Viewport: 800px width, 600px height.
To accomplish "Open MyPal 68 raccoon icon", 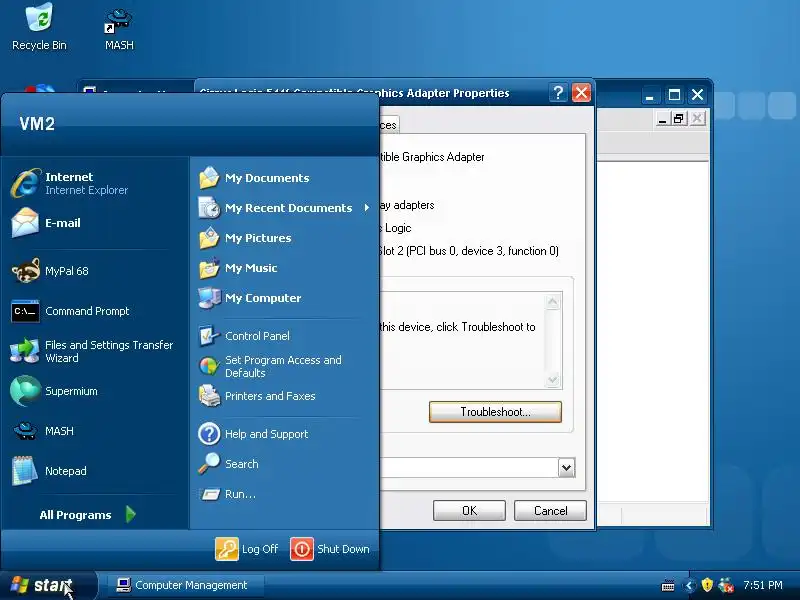I will point(25,270).
